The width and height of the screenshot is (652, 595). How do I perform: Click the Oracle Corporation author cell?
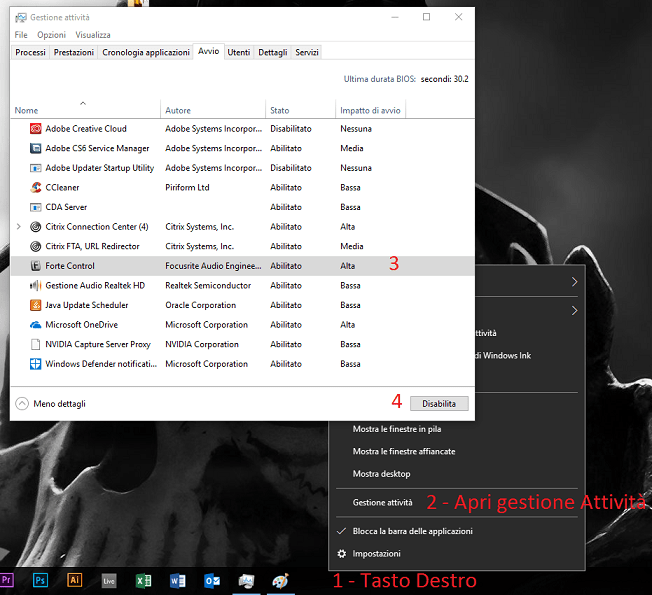[x=200, y=305]
